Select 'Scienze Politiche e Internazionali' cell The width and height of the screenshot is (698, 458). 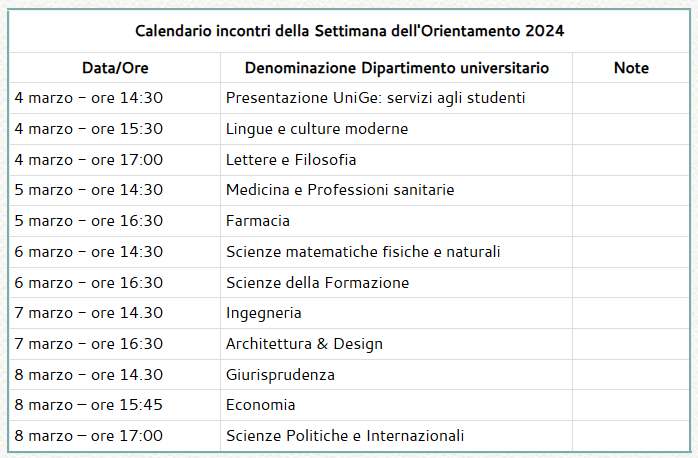345,436
